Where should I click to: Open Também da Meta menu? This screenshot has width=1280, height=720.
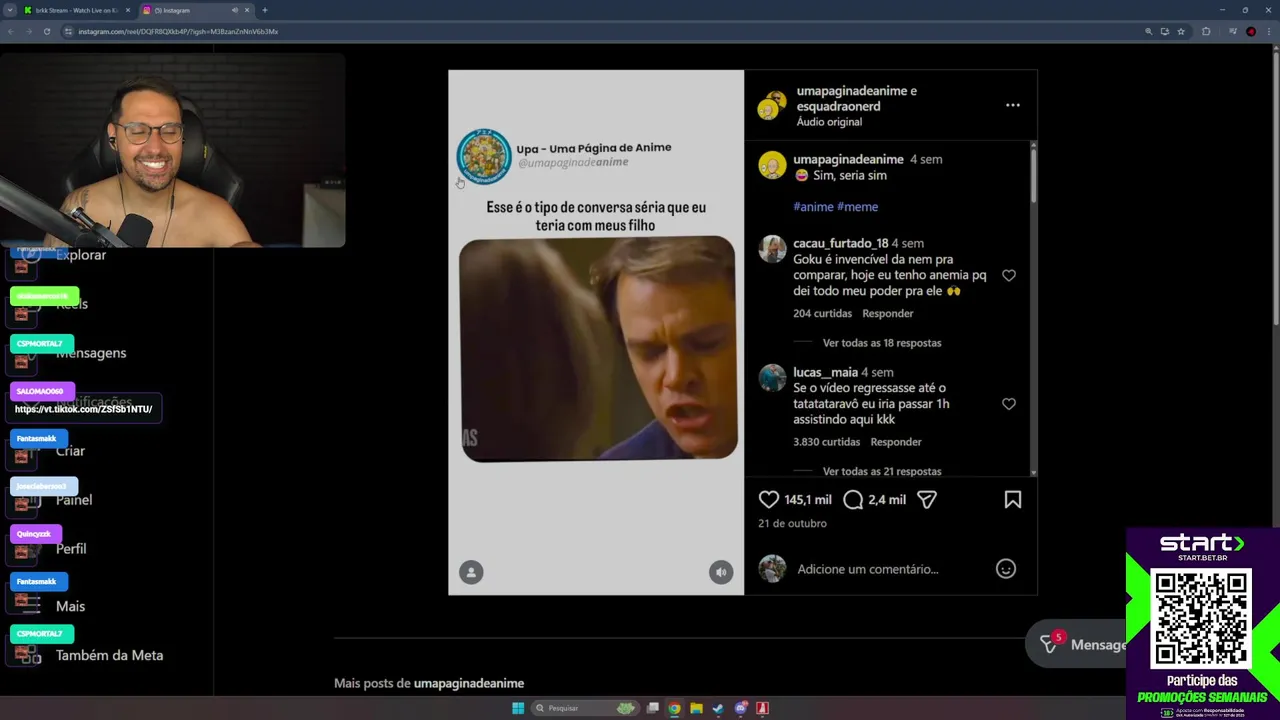click(x=109, y=655)
